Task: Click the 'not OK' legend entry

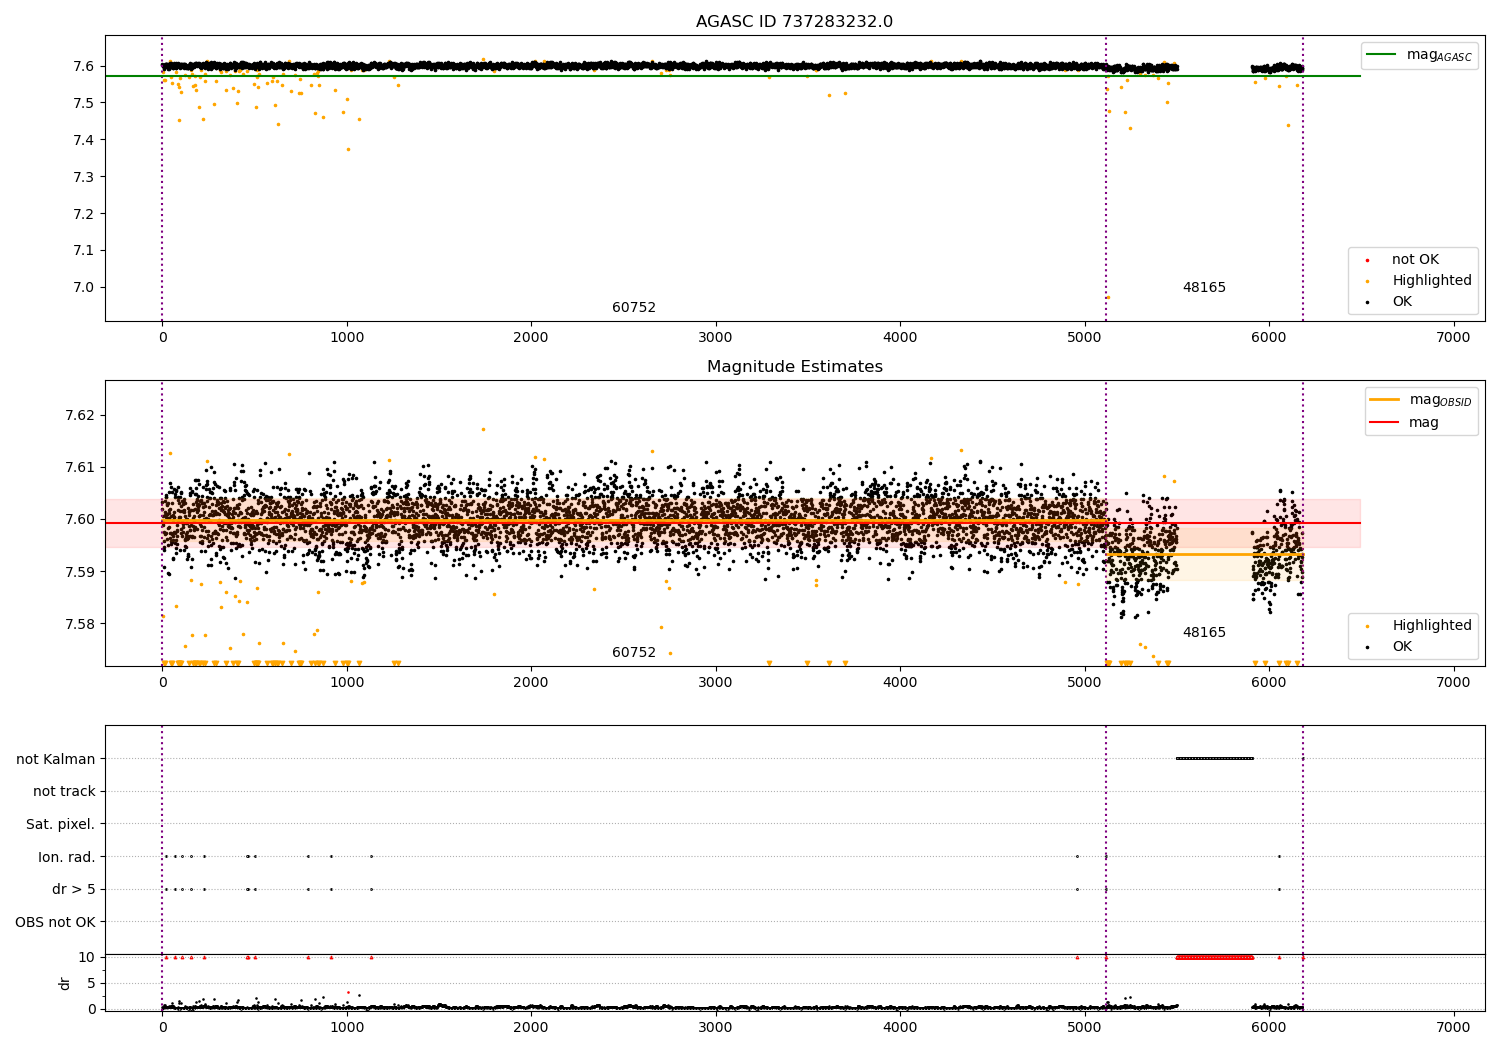Action: 1414,260
